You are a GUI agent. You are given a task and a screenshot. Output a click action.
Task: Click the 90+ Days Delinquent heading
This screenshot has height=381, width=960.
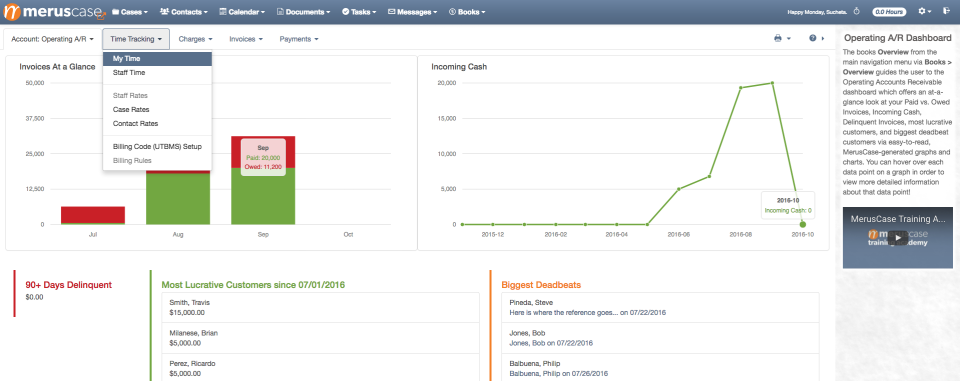(x=69, y=285)
